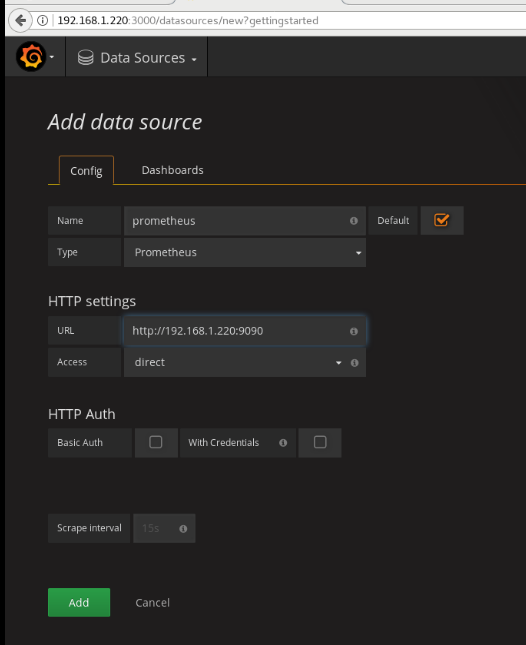Click the browser back arrow button
This screenshot has height=645, width=526.
pos(20,20)
